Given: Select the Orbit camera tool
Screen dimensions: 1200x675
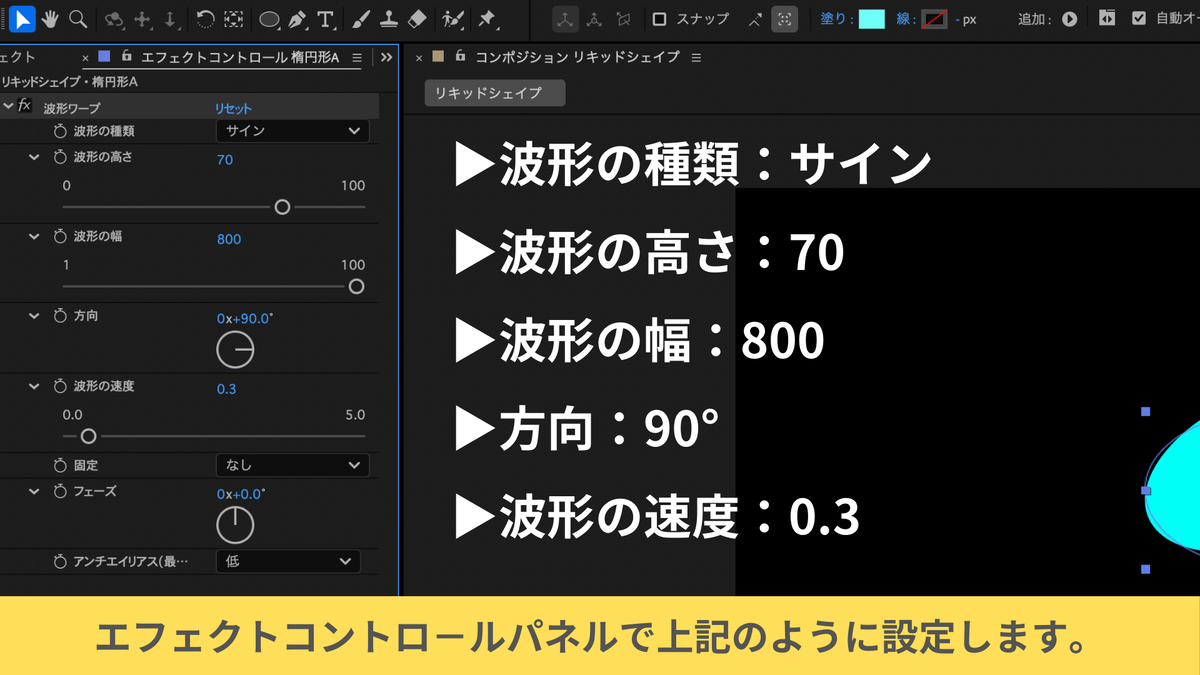Looking at the screenshot, I should 115,19.
